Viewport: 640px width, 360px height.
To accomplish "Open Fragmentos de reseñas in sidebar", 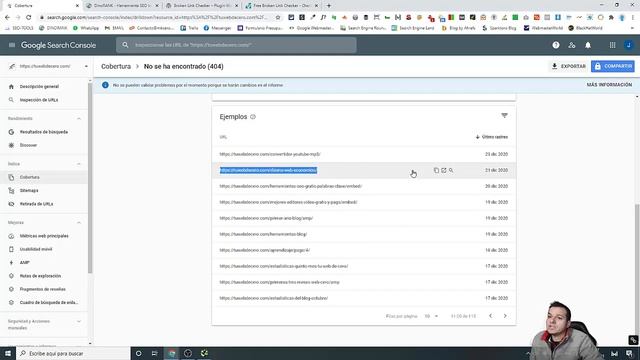I will pos(42,289).
